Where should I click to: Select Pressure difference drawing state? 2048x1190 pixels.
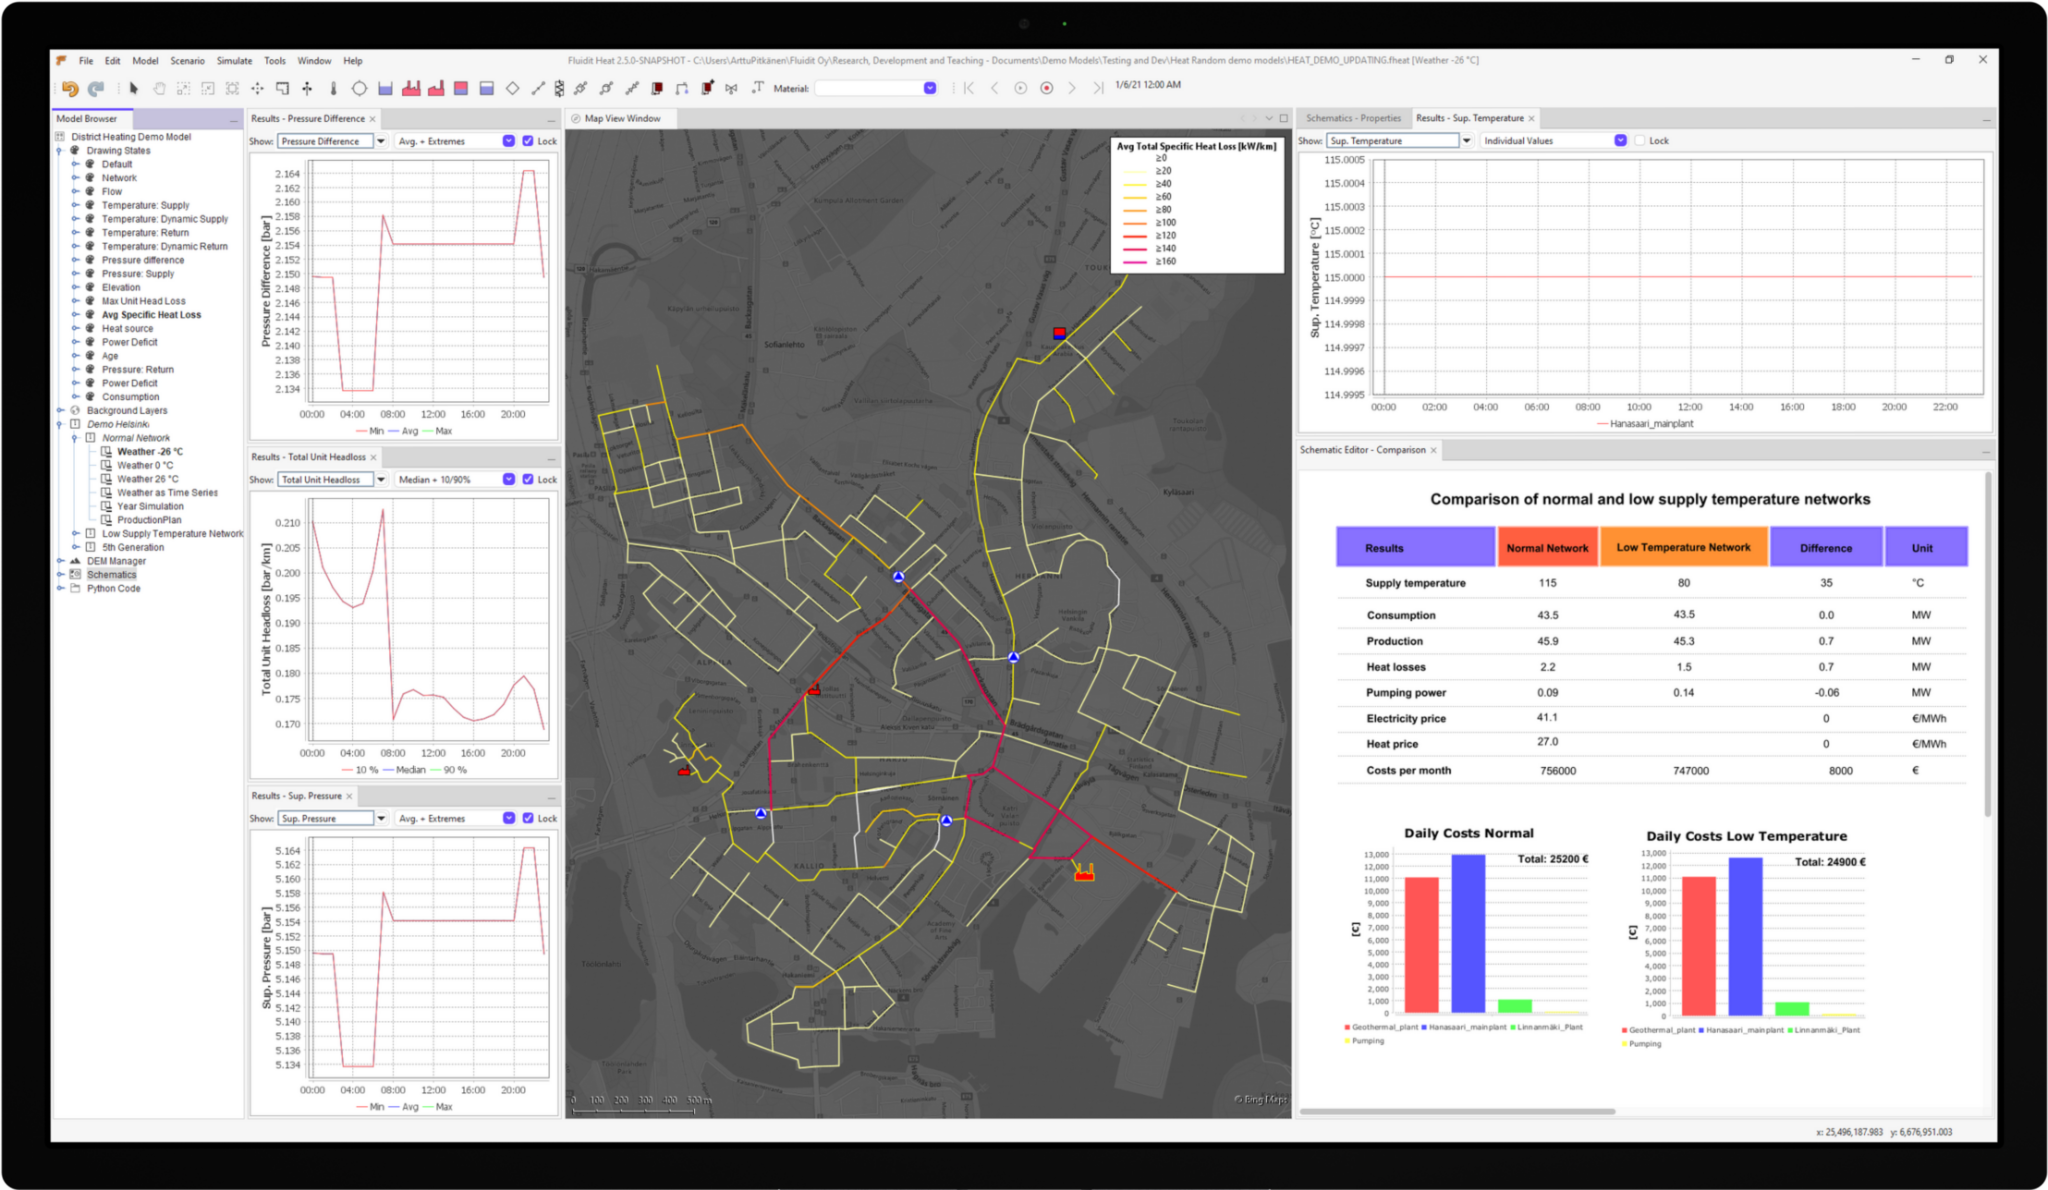142,260
